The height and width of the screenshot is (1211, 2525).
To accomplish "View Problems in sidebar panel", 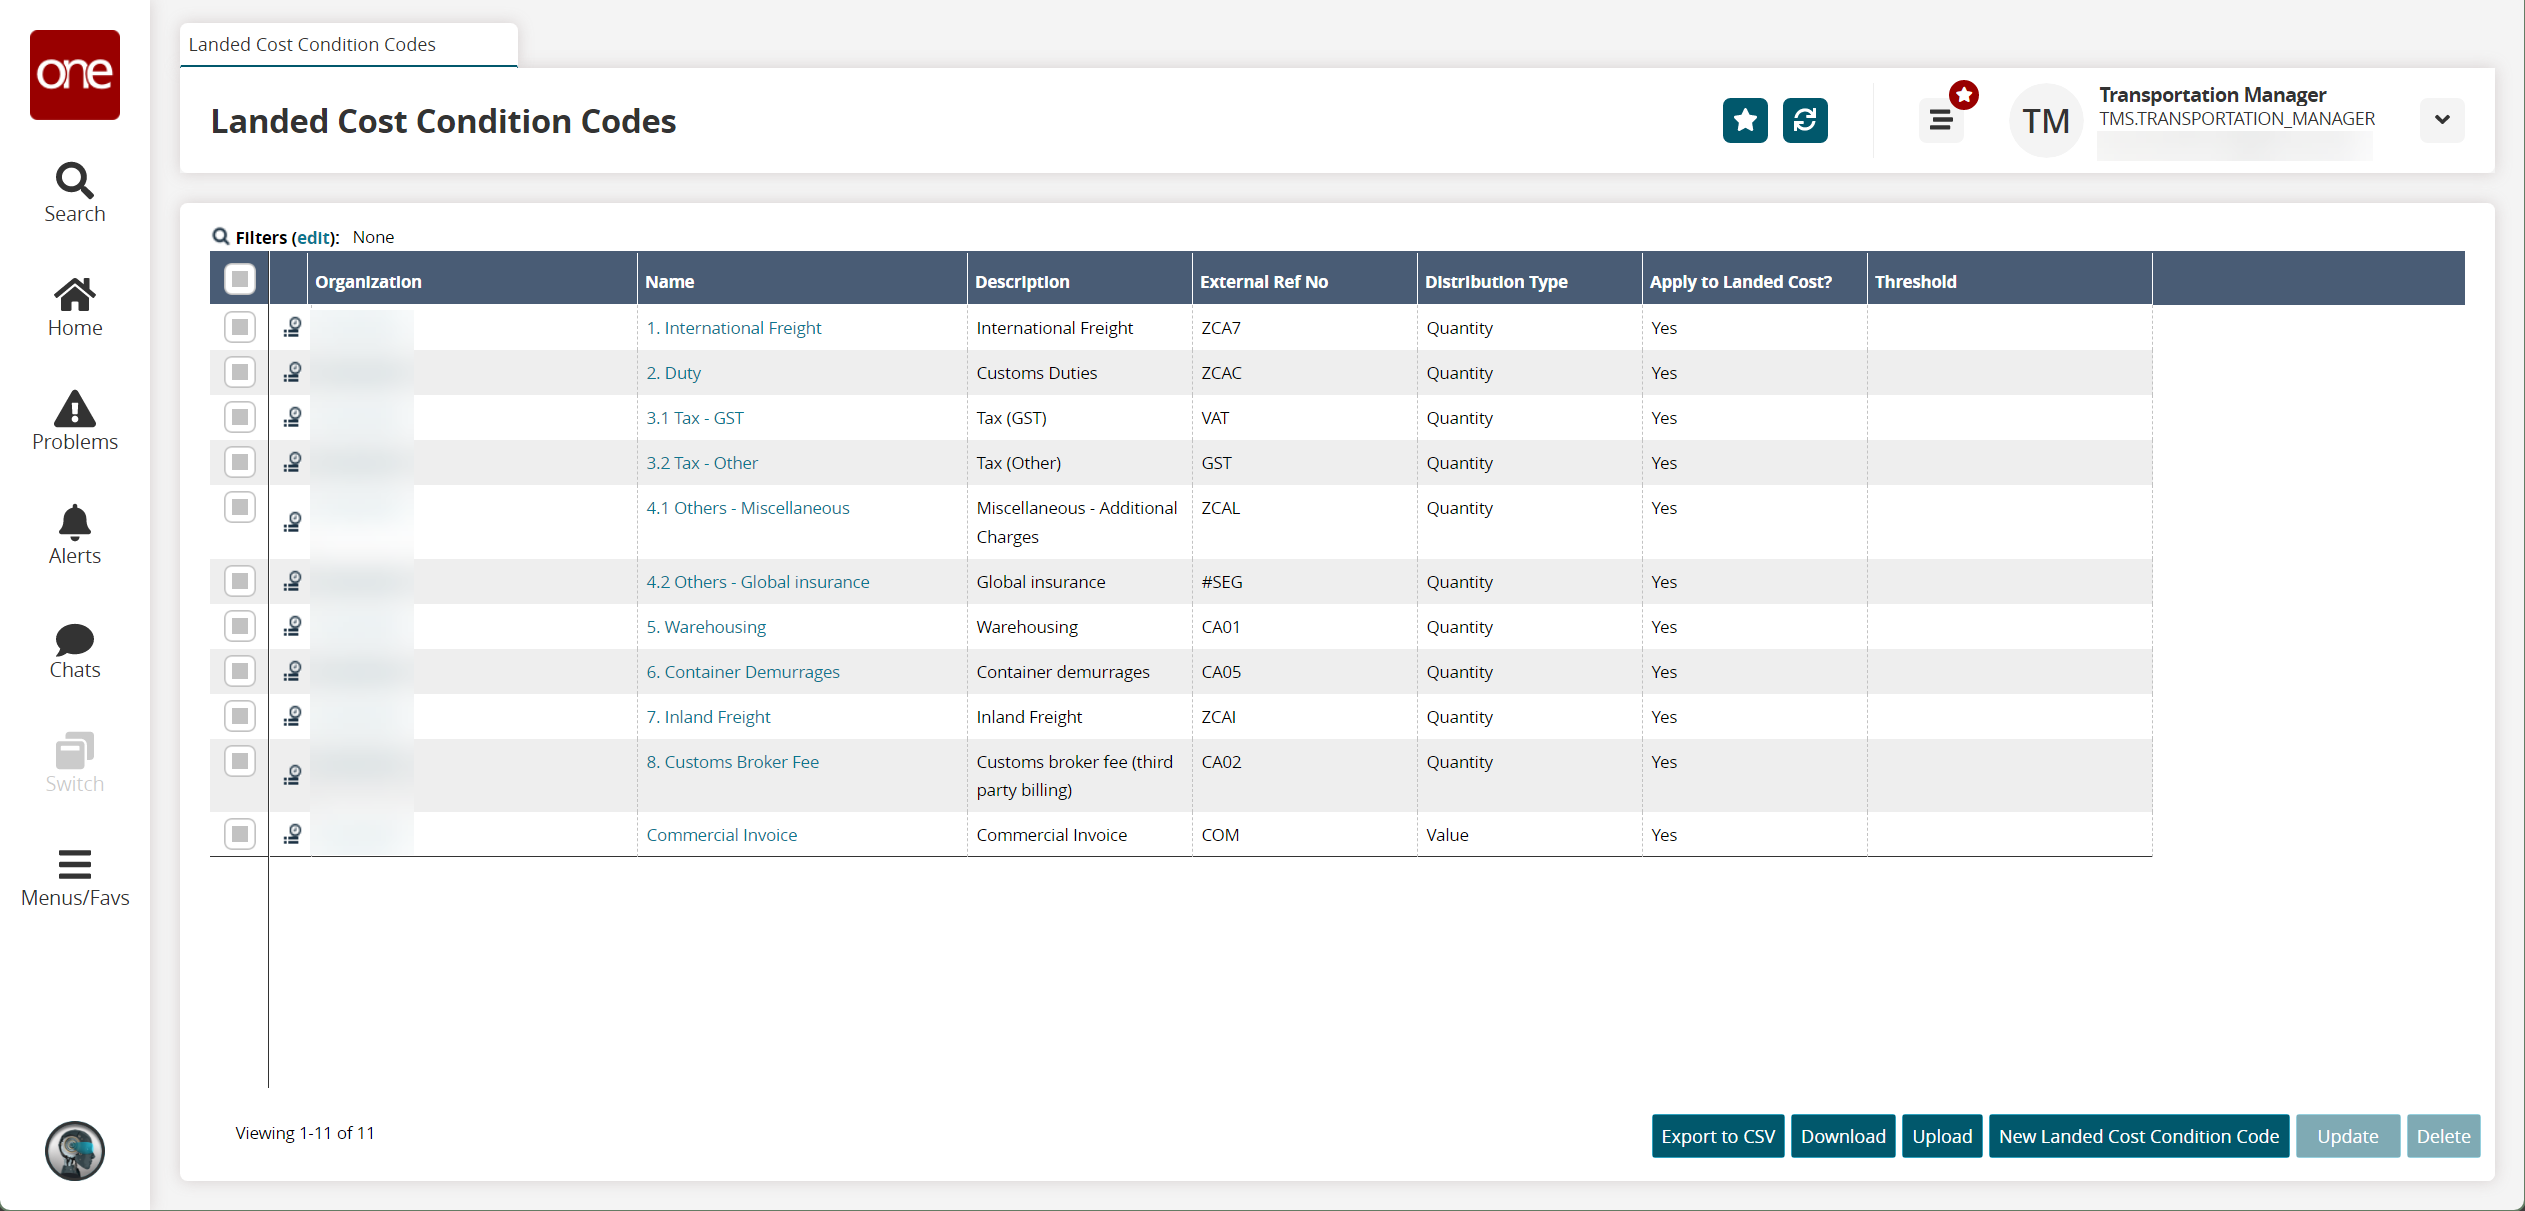I will point(74,422).
